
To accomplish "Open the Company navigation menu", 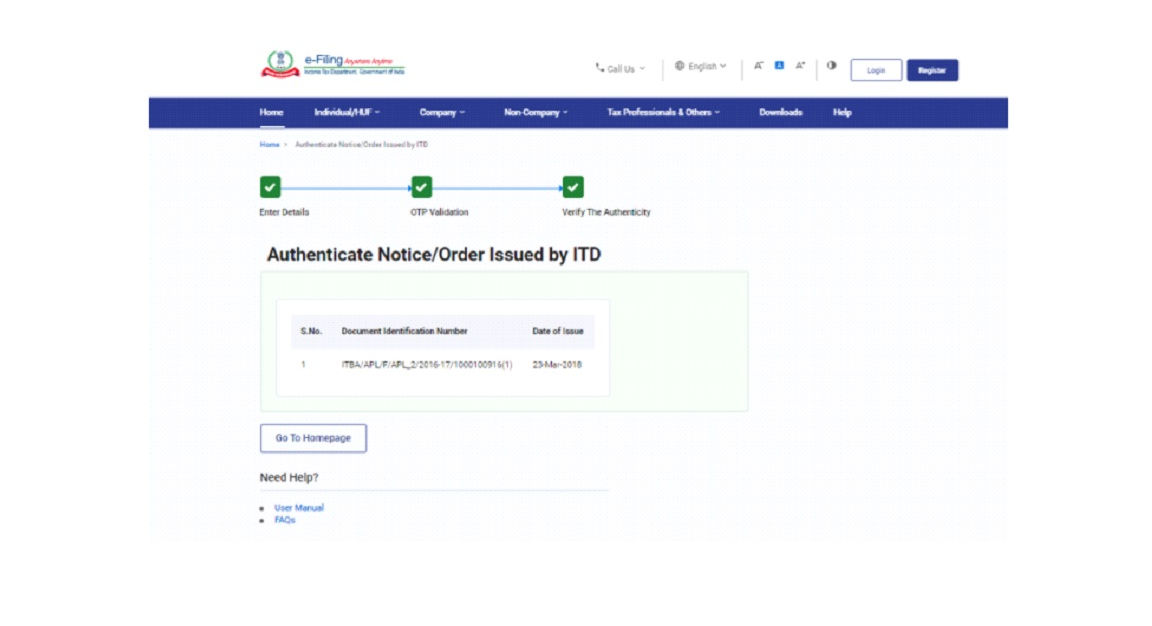I will point(442,112).
